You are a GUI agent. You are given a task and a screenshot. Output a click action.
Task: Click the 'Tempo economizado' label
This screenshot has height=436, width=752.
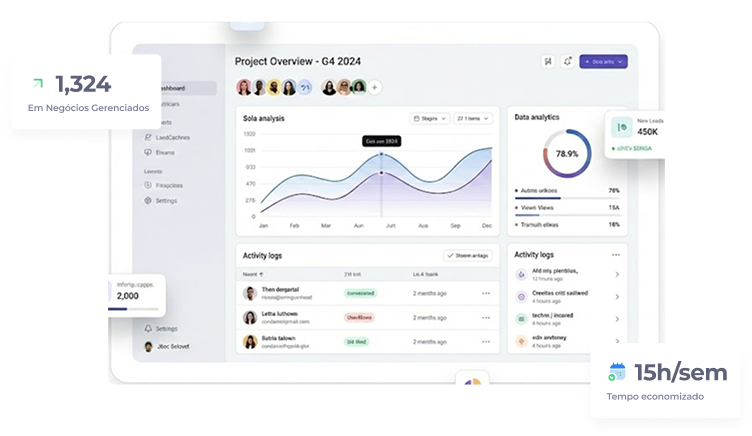coord(655,397)
